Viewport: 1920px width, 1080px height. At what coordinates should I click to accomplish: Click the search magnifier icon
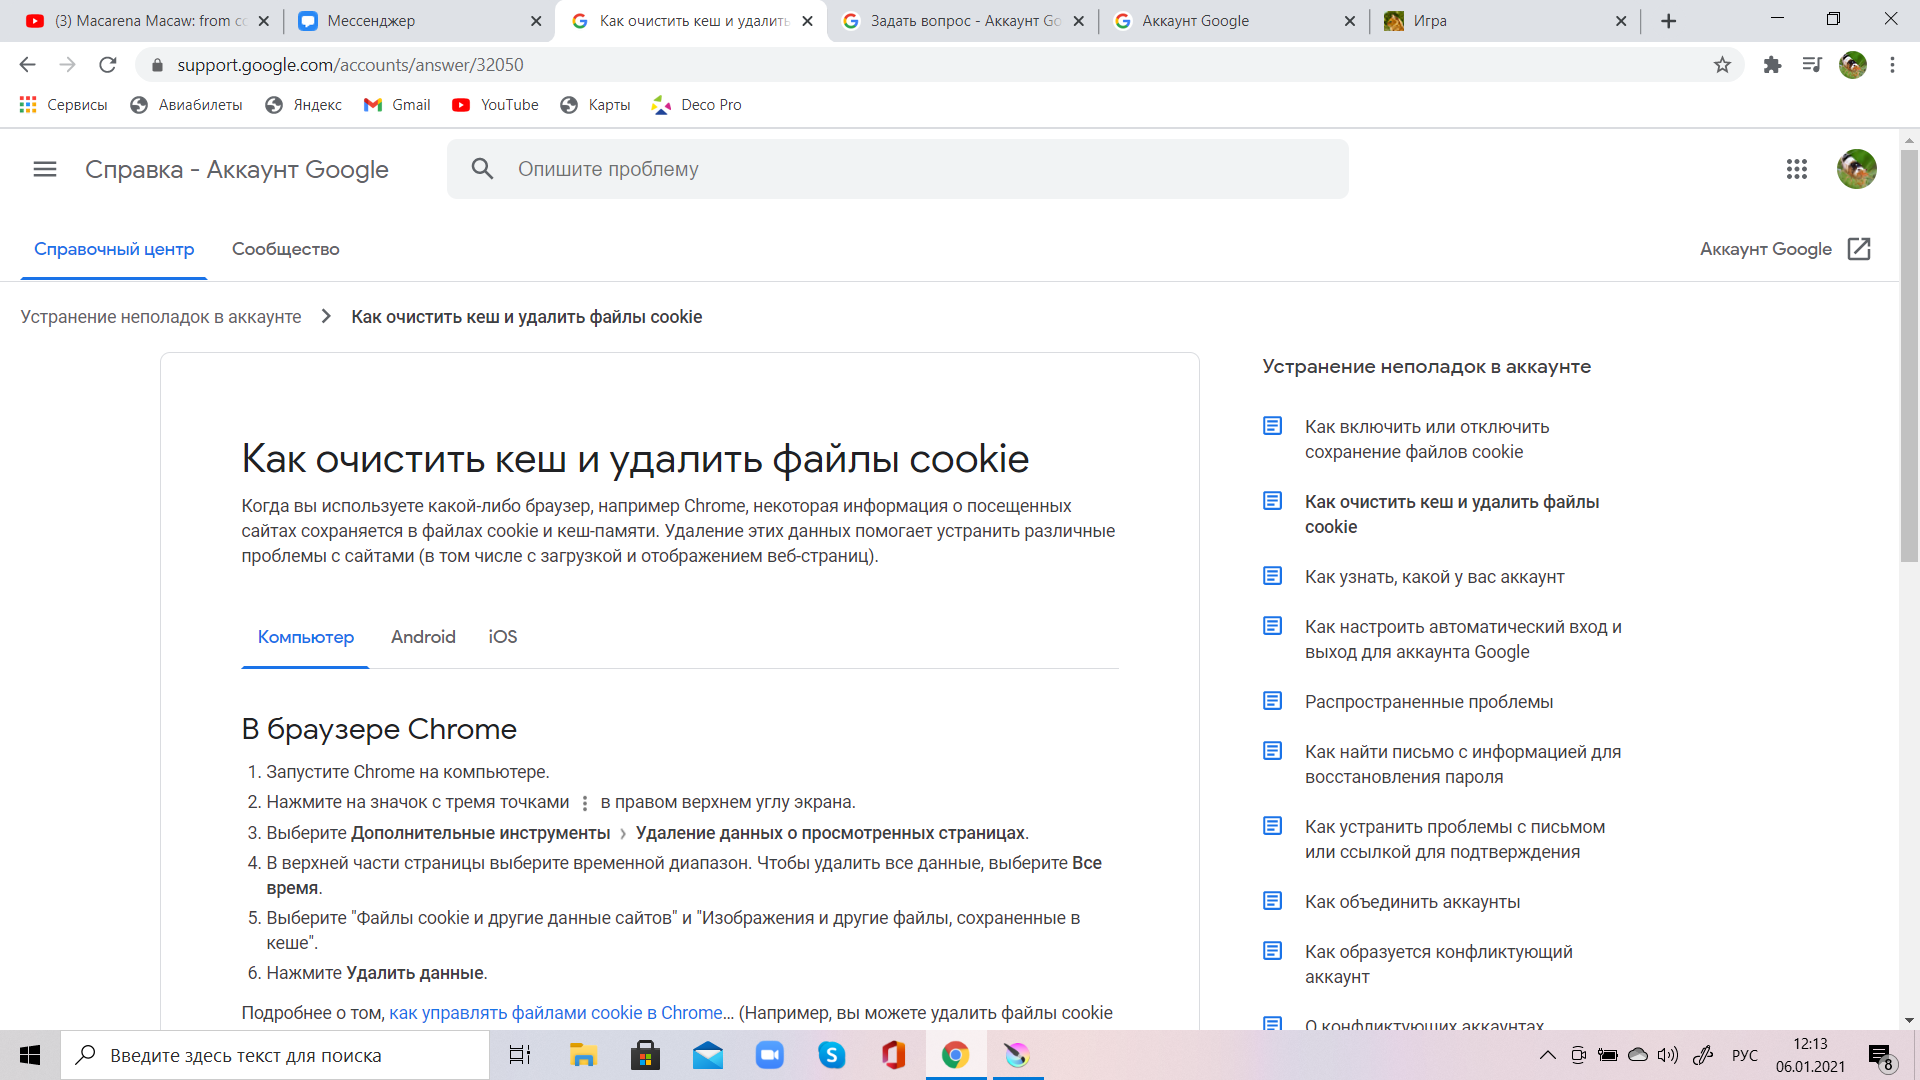point(482,169)
